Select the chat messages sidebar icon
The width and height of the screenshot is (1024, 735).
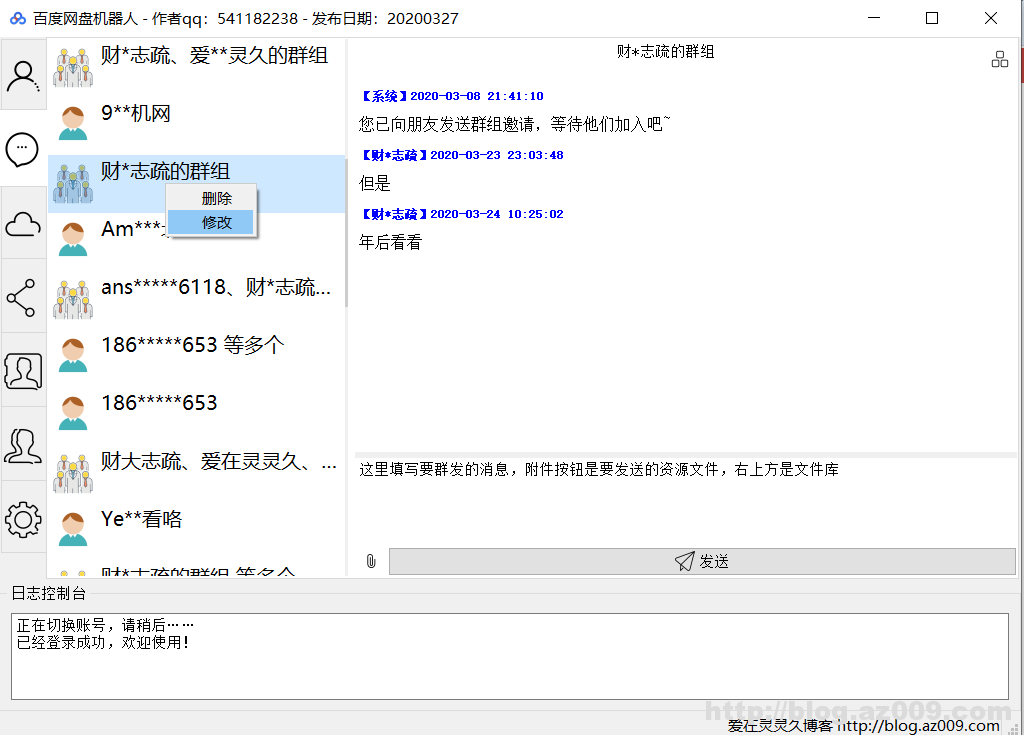(x=23, y=149)
